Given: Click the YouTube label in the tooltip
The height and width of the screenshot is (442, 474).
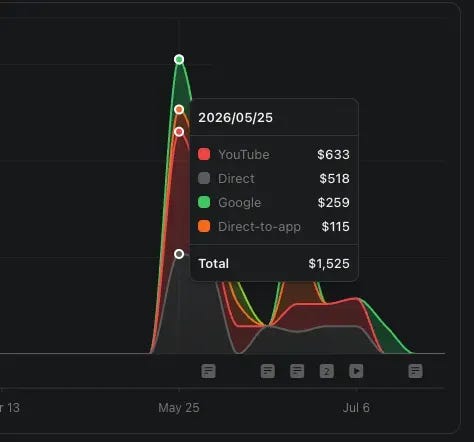Looking at the screenshot, I should coord(244,155).
